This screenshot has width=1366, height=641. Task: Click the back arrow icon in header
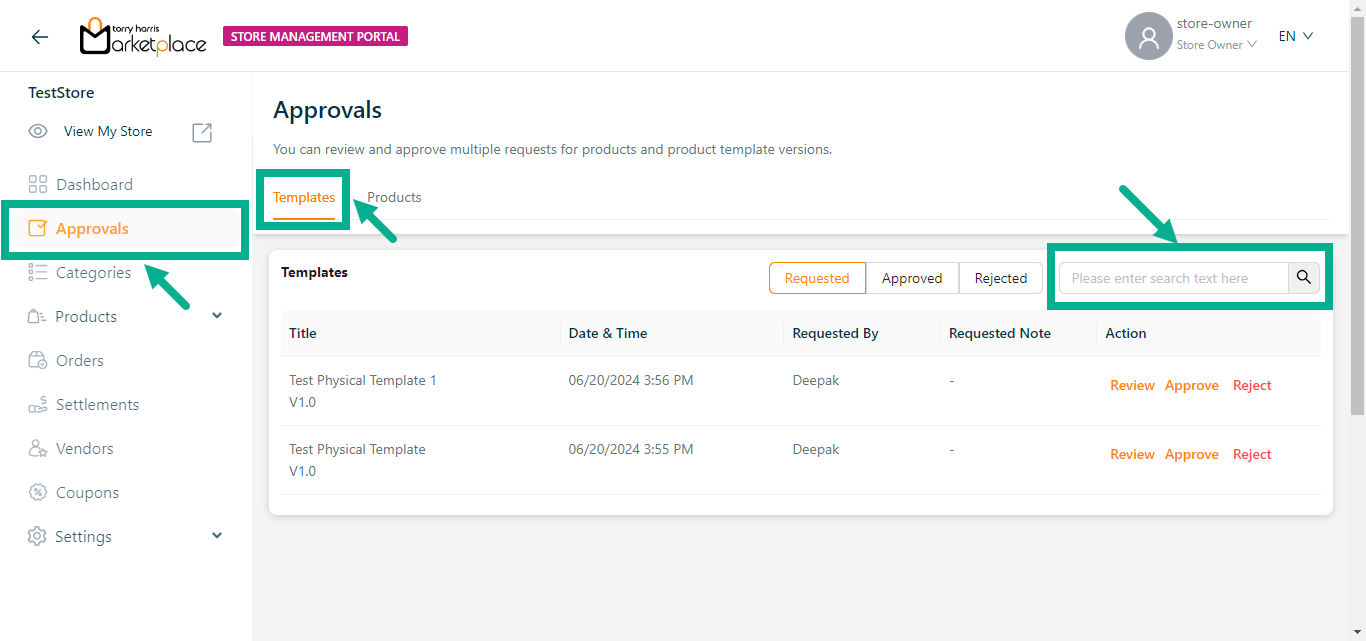(x=39, y=37)
